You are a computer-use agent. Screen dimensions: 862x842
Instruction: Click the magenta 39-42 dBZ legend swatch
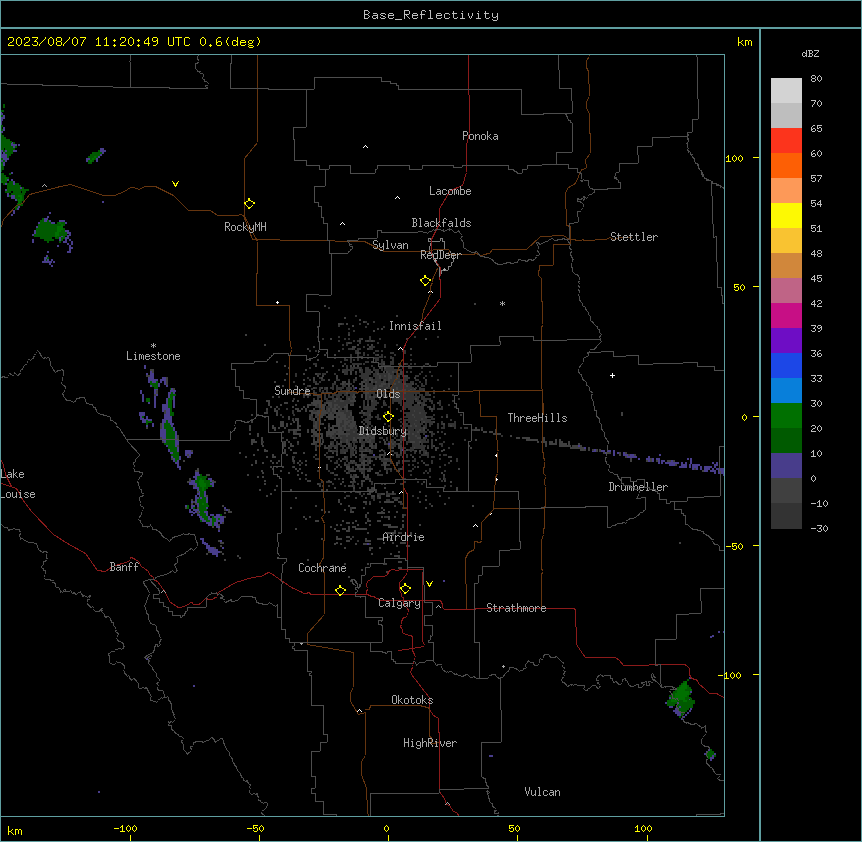tap(786, 315)
